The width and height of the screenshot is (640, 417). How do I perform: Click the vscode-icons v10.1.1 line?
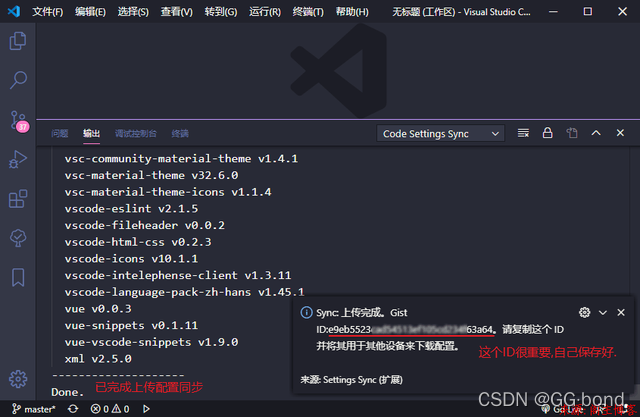[131, 259]
